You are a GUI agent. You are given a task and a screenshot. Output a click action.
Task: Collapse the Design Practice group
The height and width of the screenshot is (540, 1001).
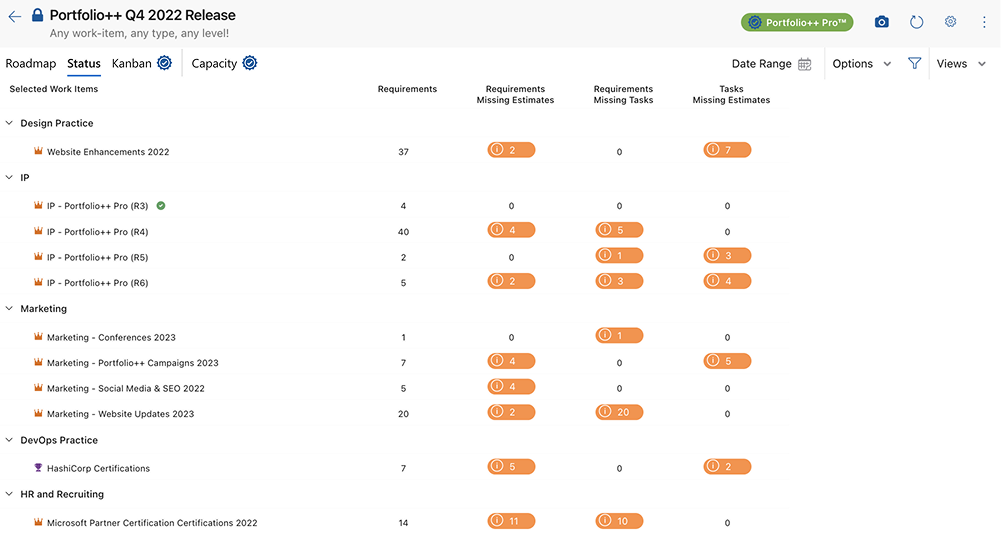tap(10, 123)
